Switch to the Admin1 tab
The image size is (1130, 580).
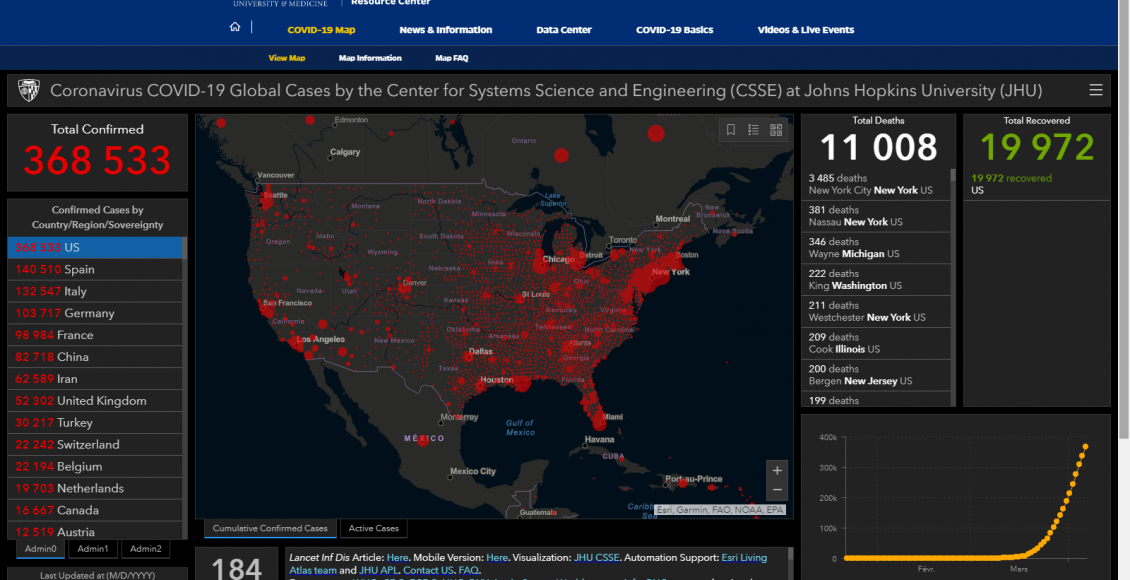93,549
